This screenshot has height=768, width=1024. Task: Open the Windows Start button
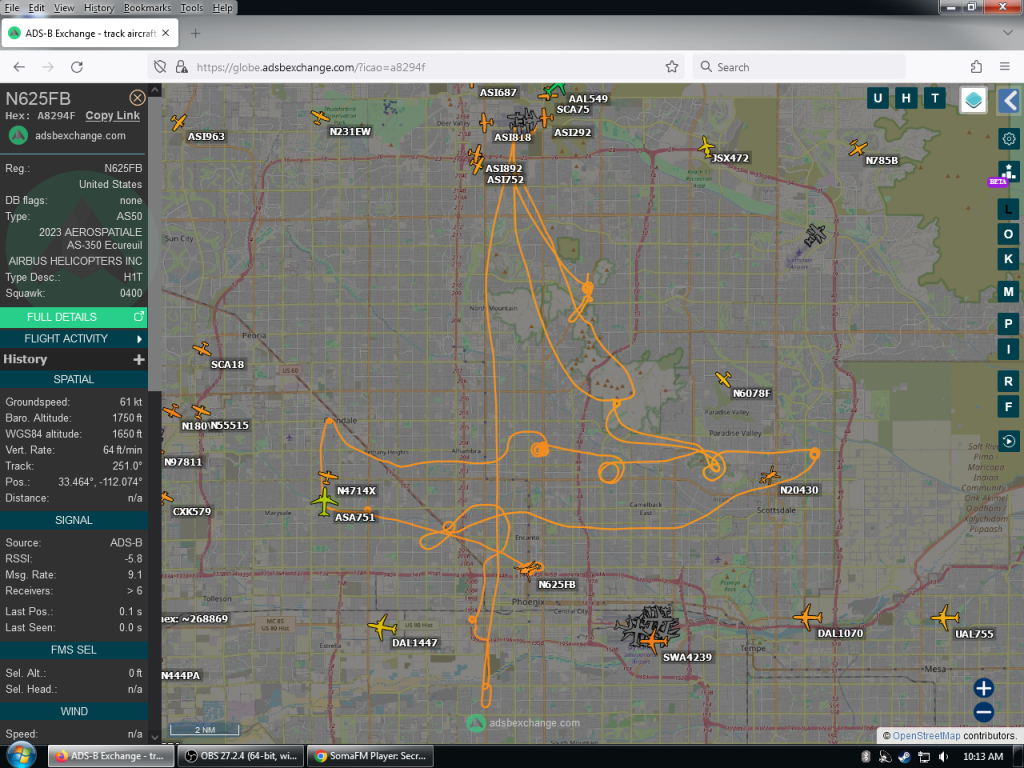pos(22,756)
